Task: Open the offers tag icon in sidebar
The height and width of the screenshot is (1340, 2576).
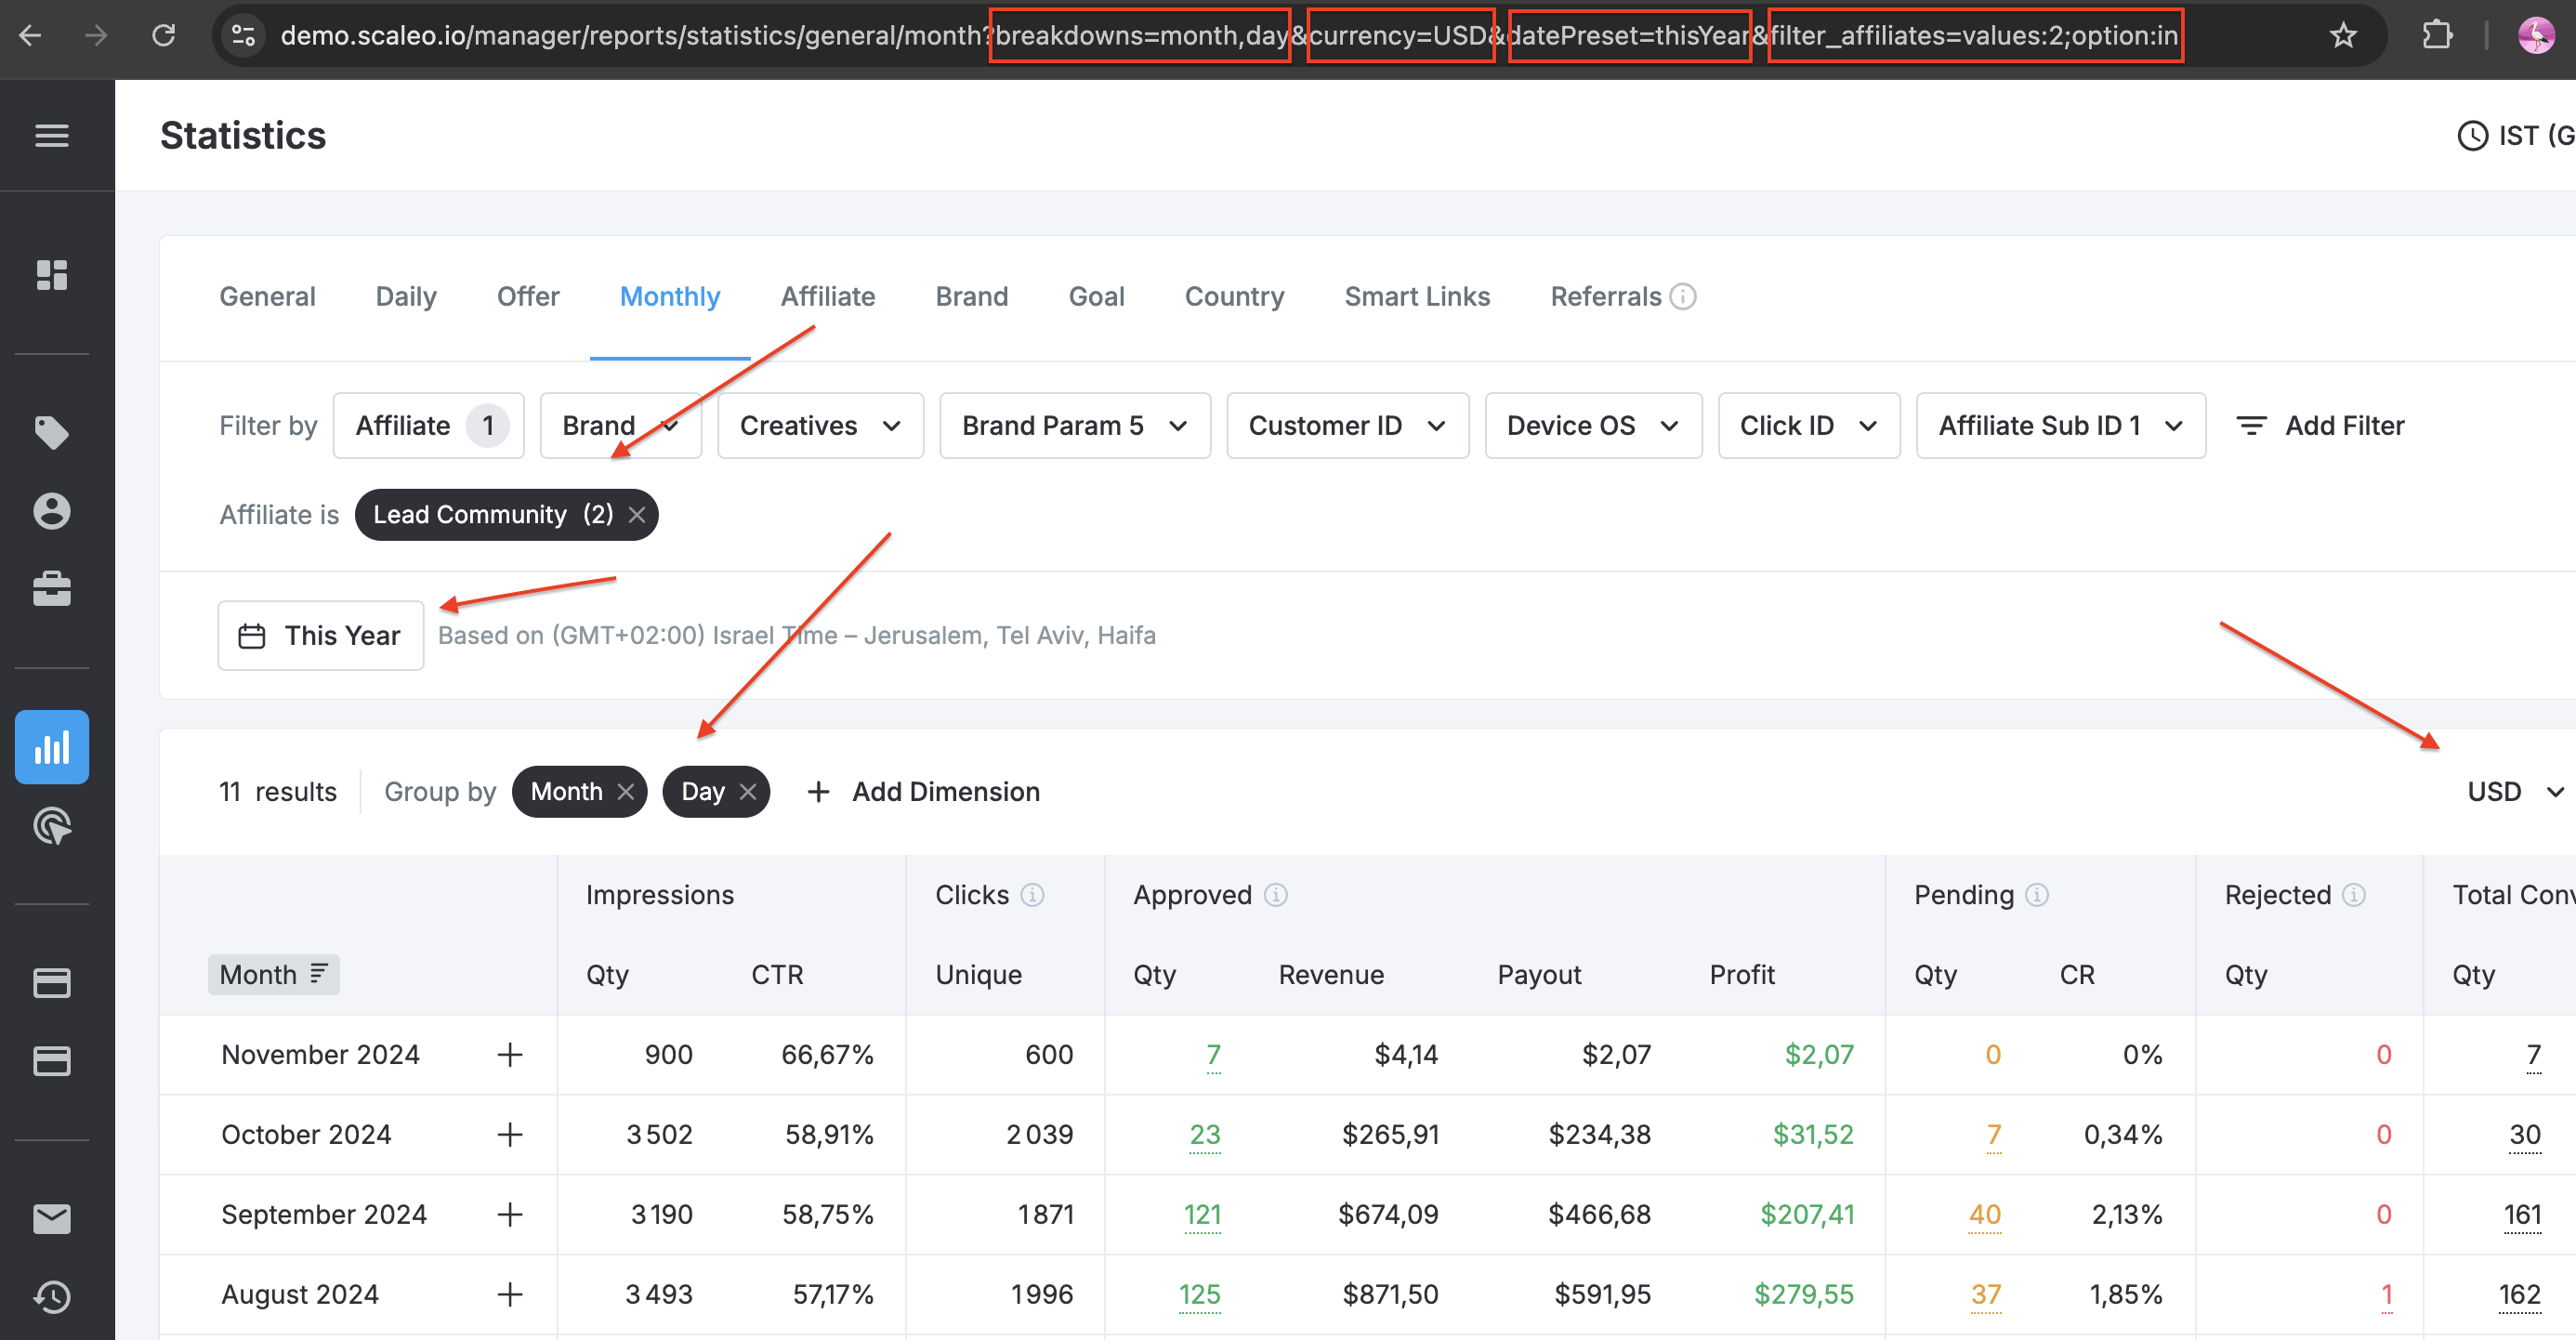Action: [52, 432]
